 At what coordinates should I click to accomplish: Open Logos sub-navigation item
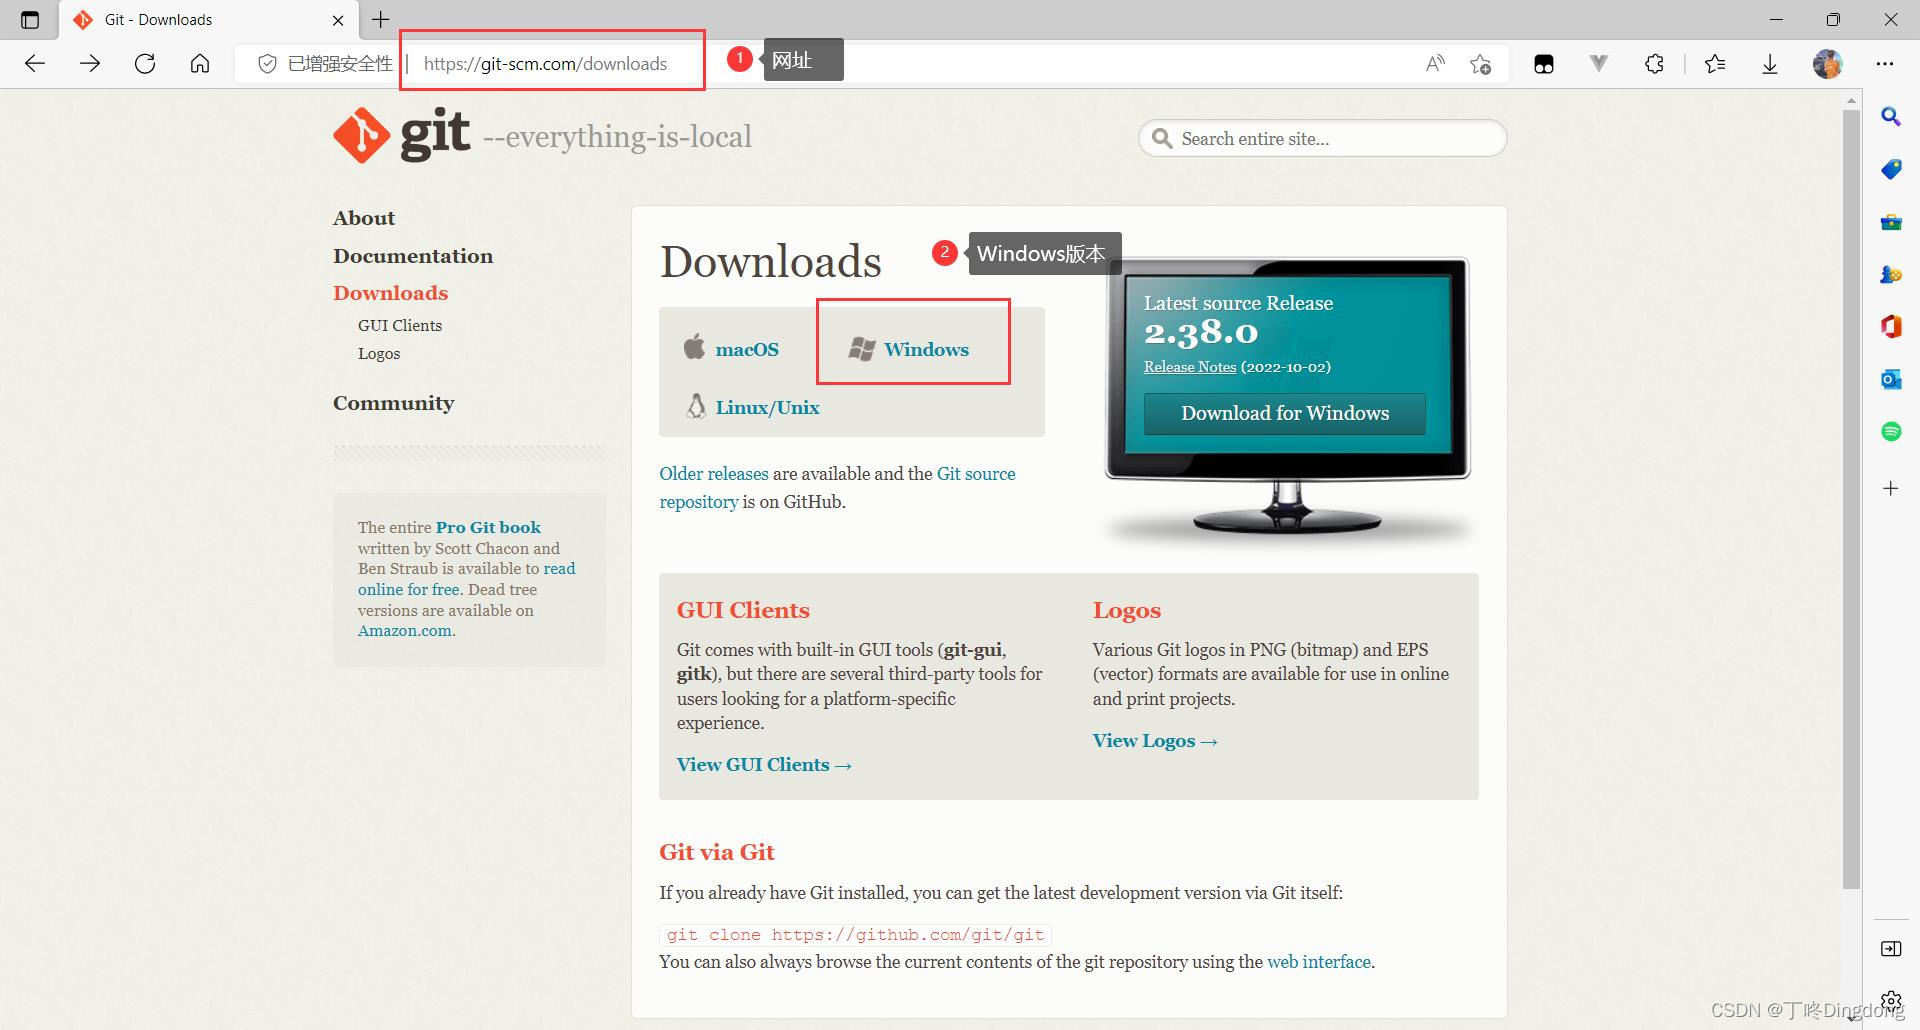pos(379,353)
